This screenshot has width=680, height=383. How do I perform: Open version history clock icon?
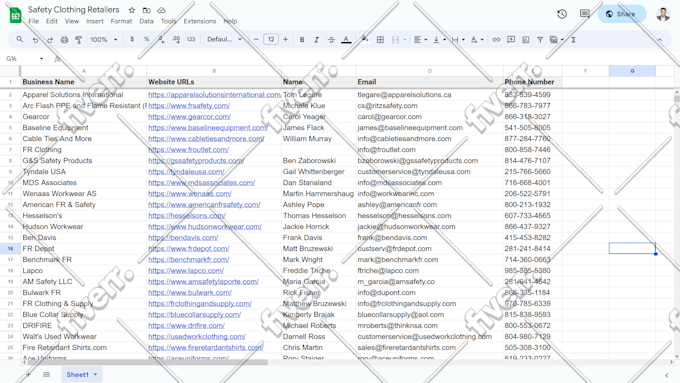coord(562,14)
